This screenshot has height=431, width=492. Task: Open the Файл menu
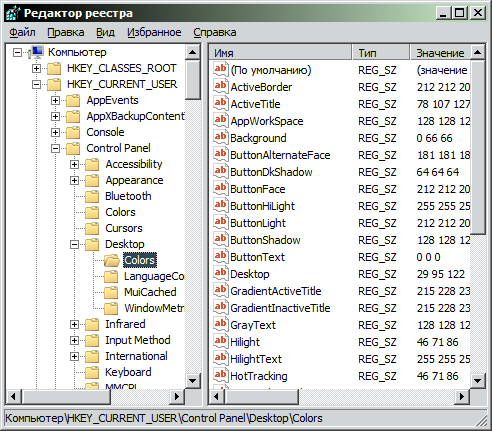point(22,32)
